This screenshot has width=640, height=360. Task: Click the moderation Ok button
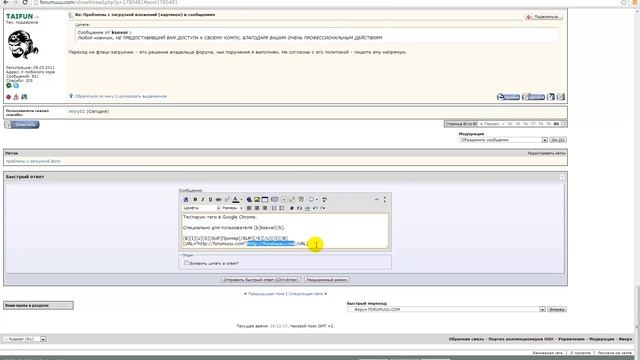[x=558, y=140]
